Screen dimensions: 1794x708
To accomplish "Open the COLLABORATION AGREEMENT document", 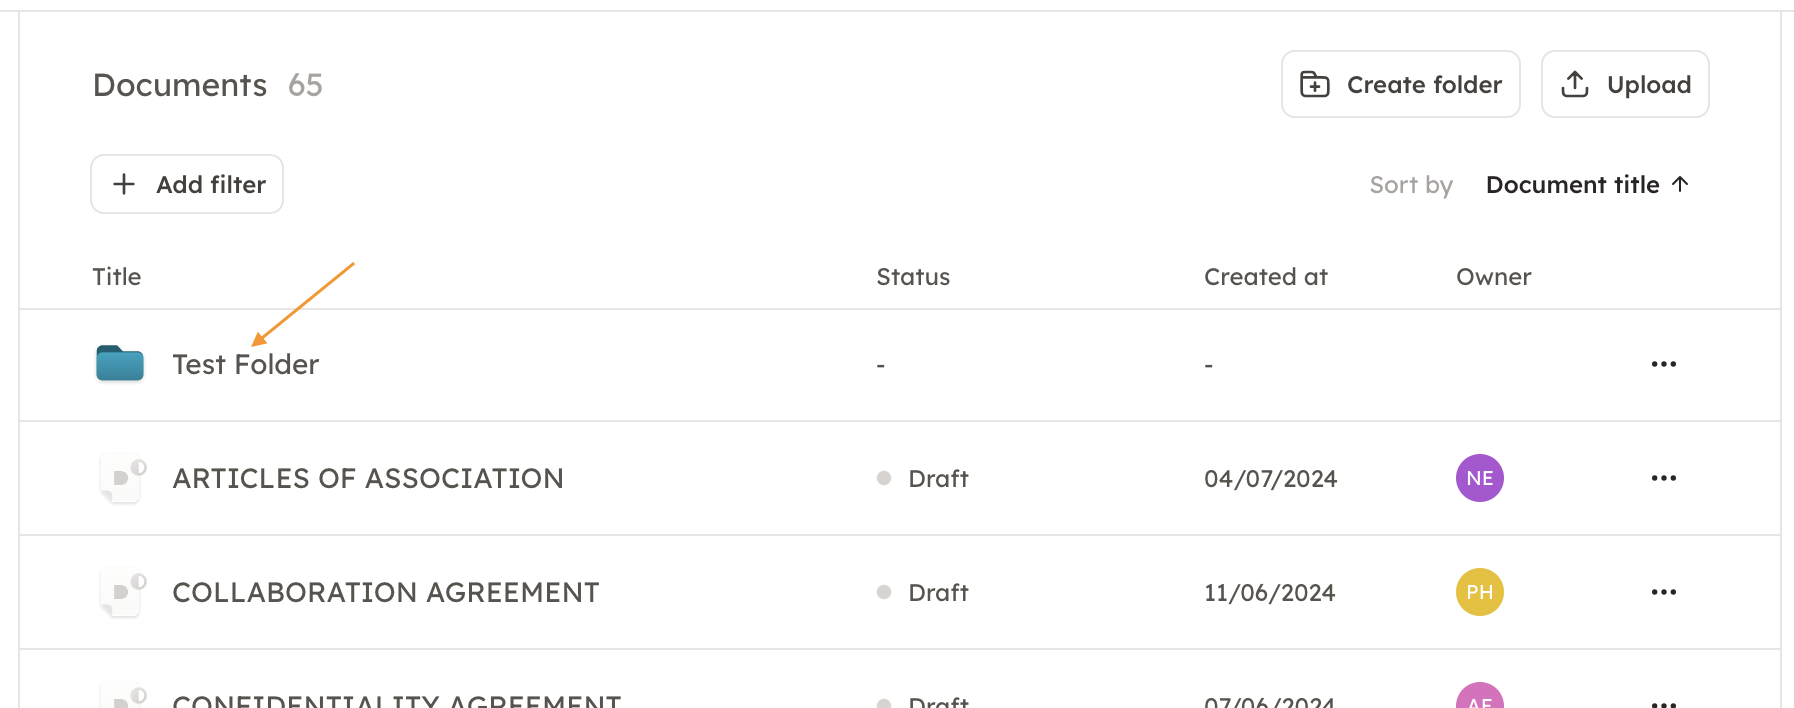I will pos(386,592).
